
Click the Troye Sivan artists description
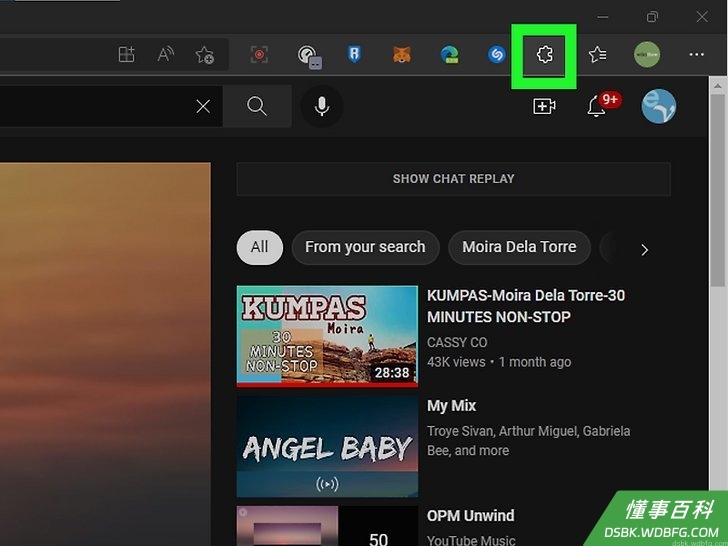(528, 441)
